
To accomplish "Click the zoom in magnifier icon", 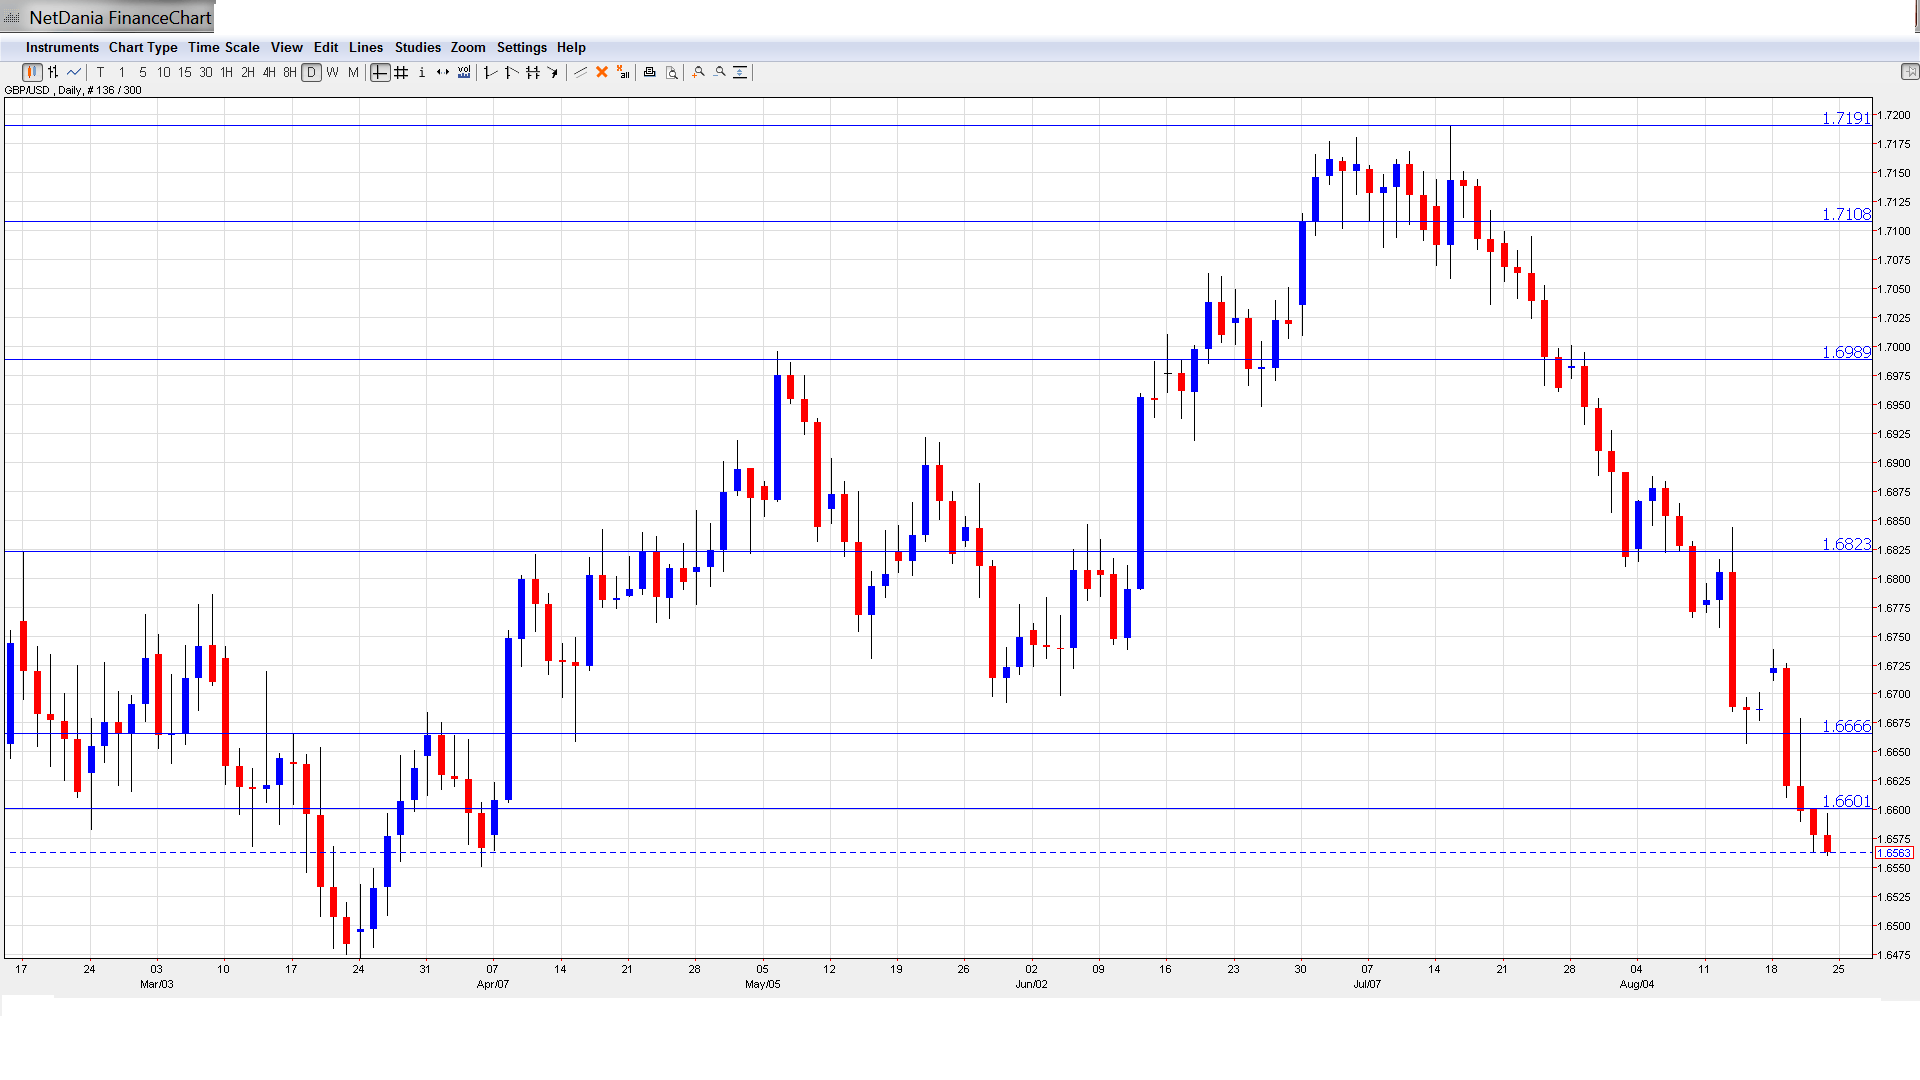I will tap(699, 72).
